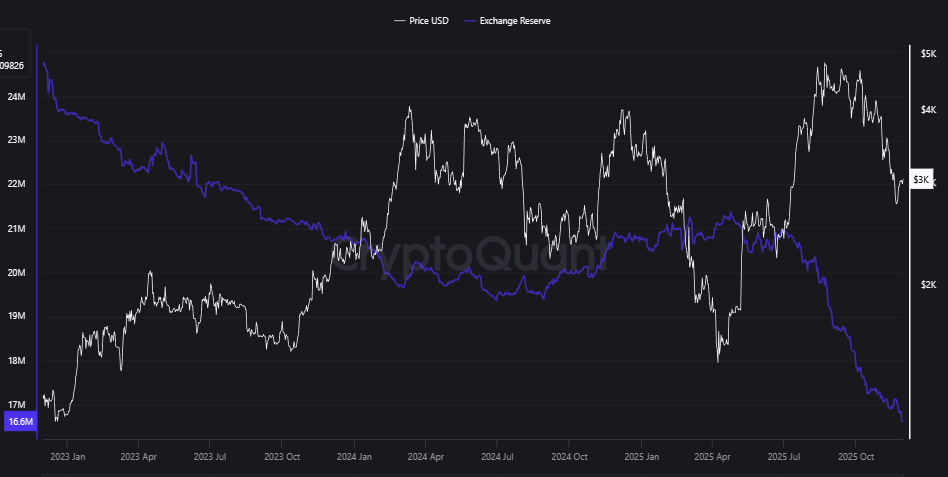Screen dimensions: 948x477
Task: Click the CryptoQuant watermark logo
Action: [x=470, y=256]
